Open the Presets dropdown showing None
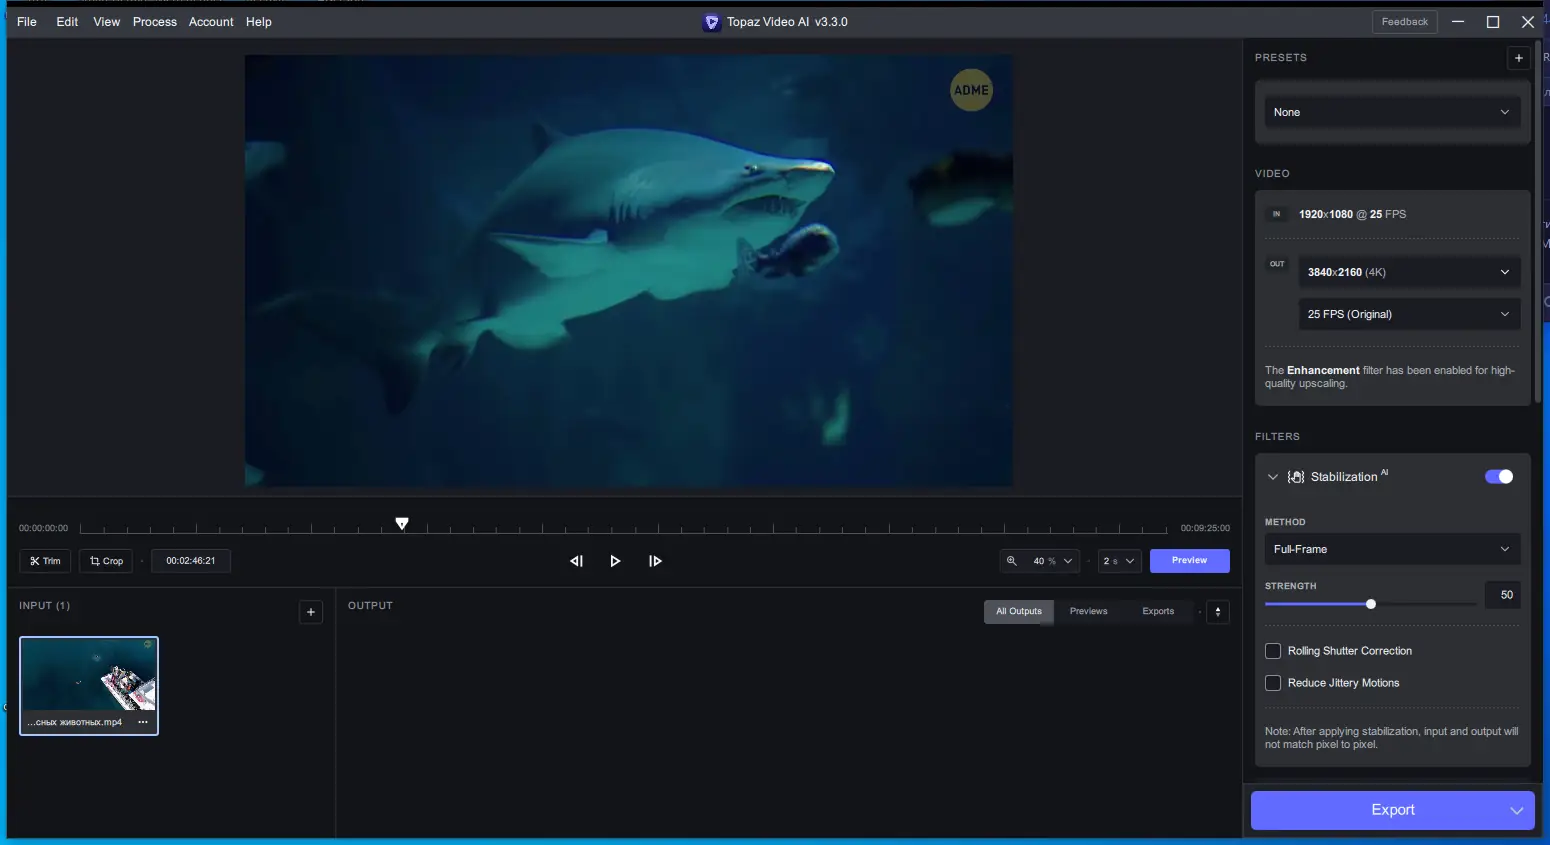Viewport: 1550px width, 845px height. pyautogui.click(x=1391, y=112)
